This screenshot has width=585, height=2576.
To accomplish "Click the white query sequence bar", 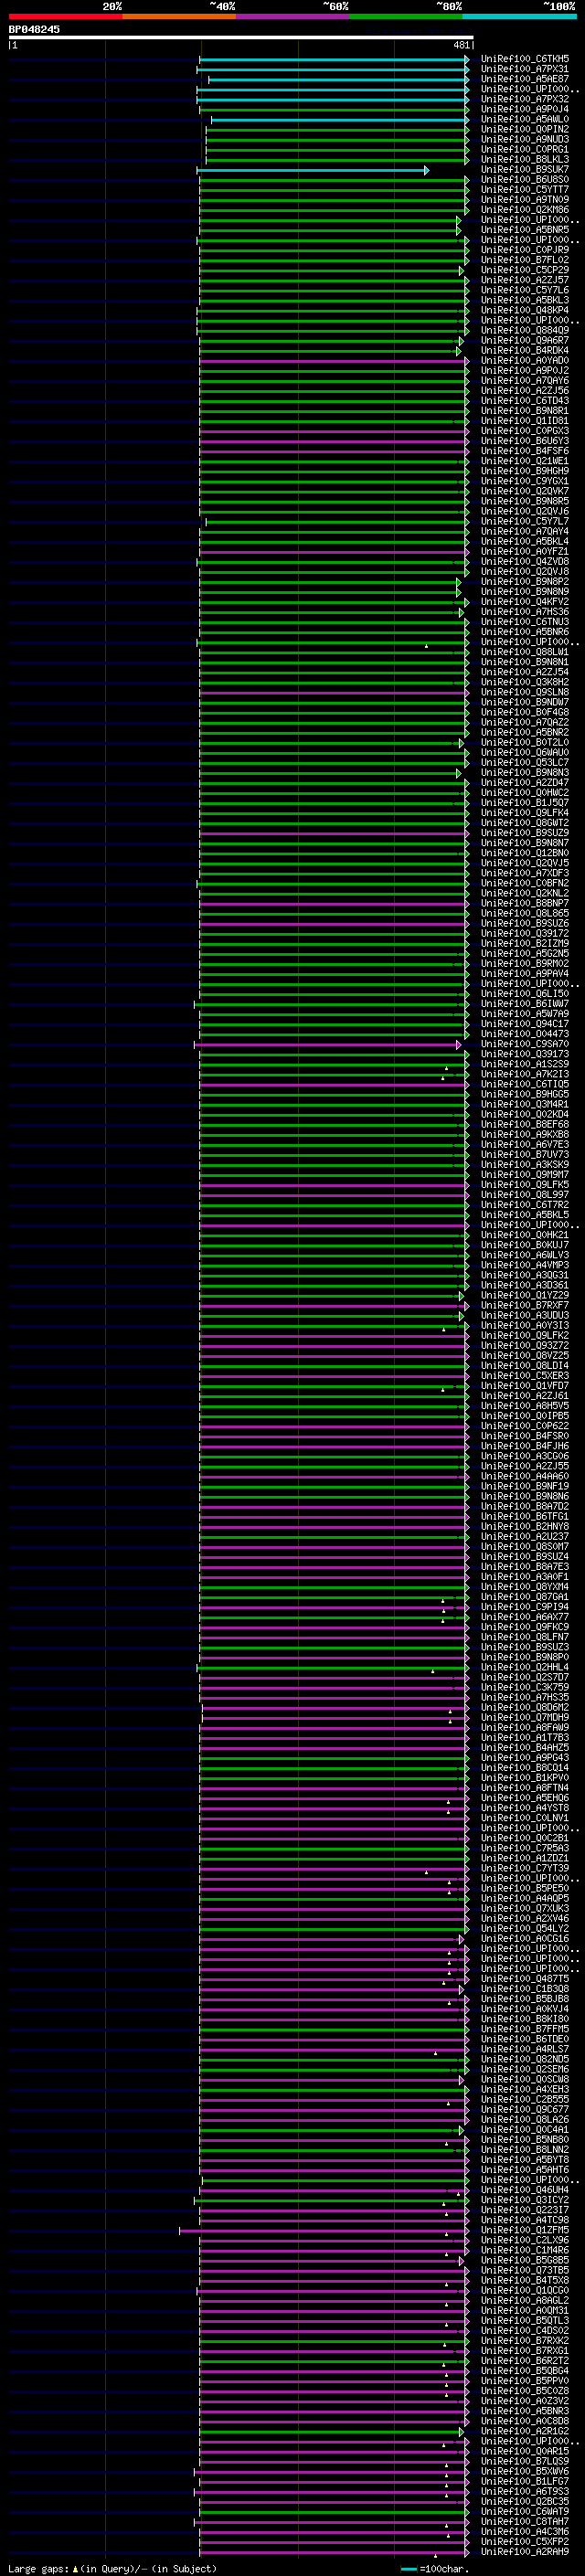I will coord(241,38).
